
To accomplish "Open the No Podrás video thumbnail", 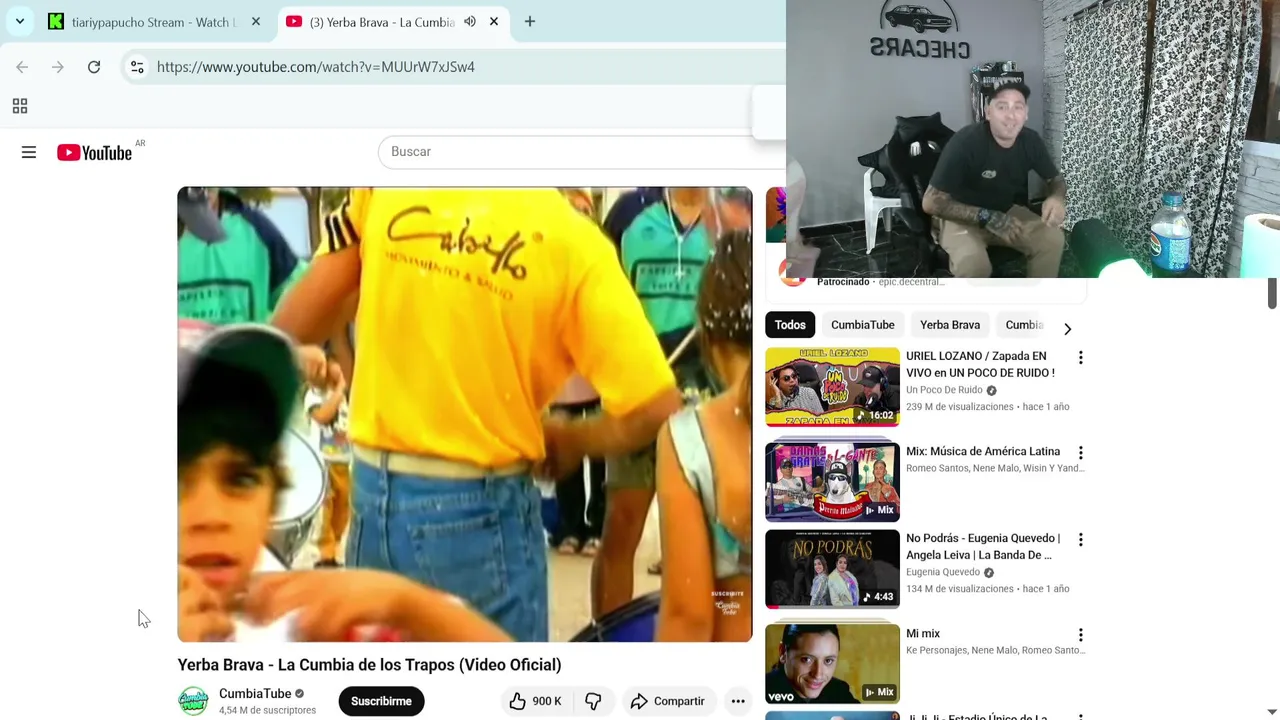I will (x=832, y=569).
